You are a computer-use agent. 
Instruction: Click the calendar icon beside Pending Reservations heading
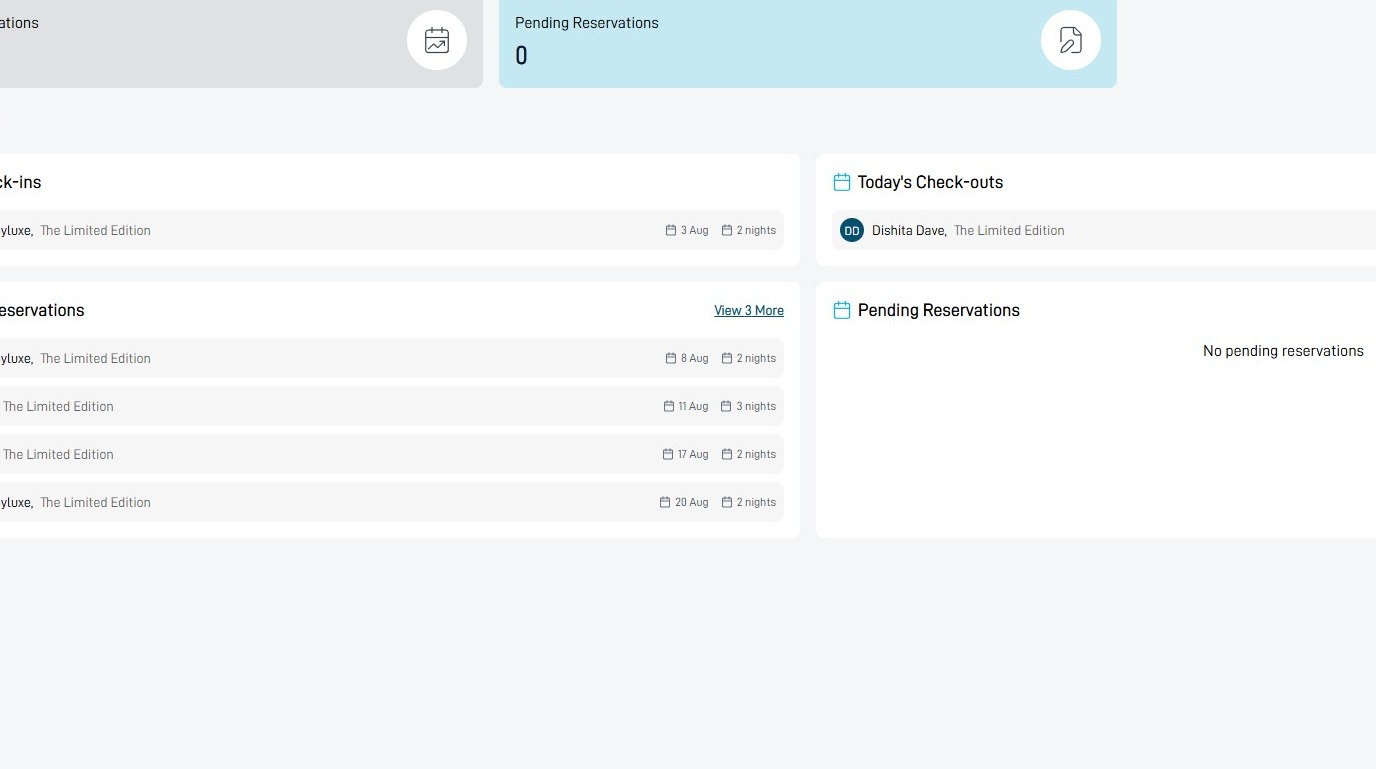pos(842,310)
